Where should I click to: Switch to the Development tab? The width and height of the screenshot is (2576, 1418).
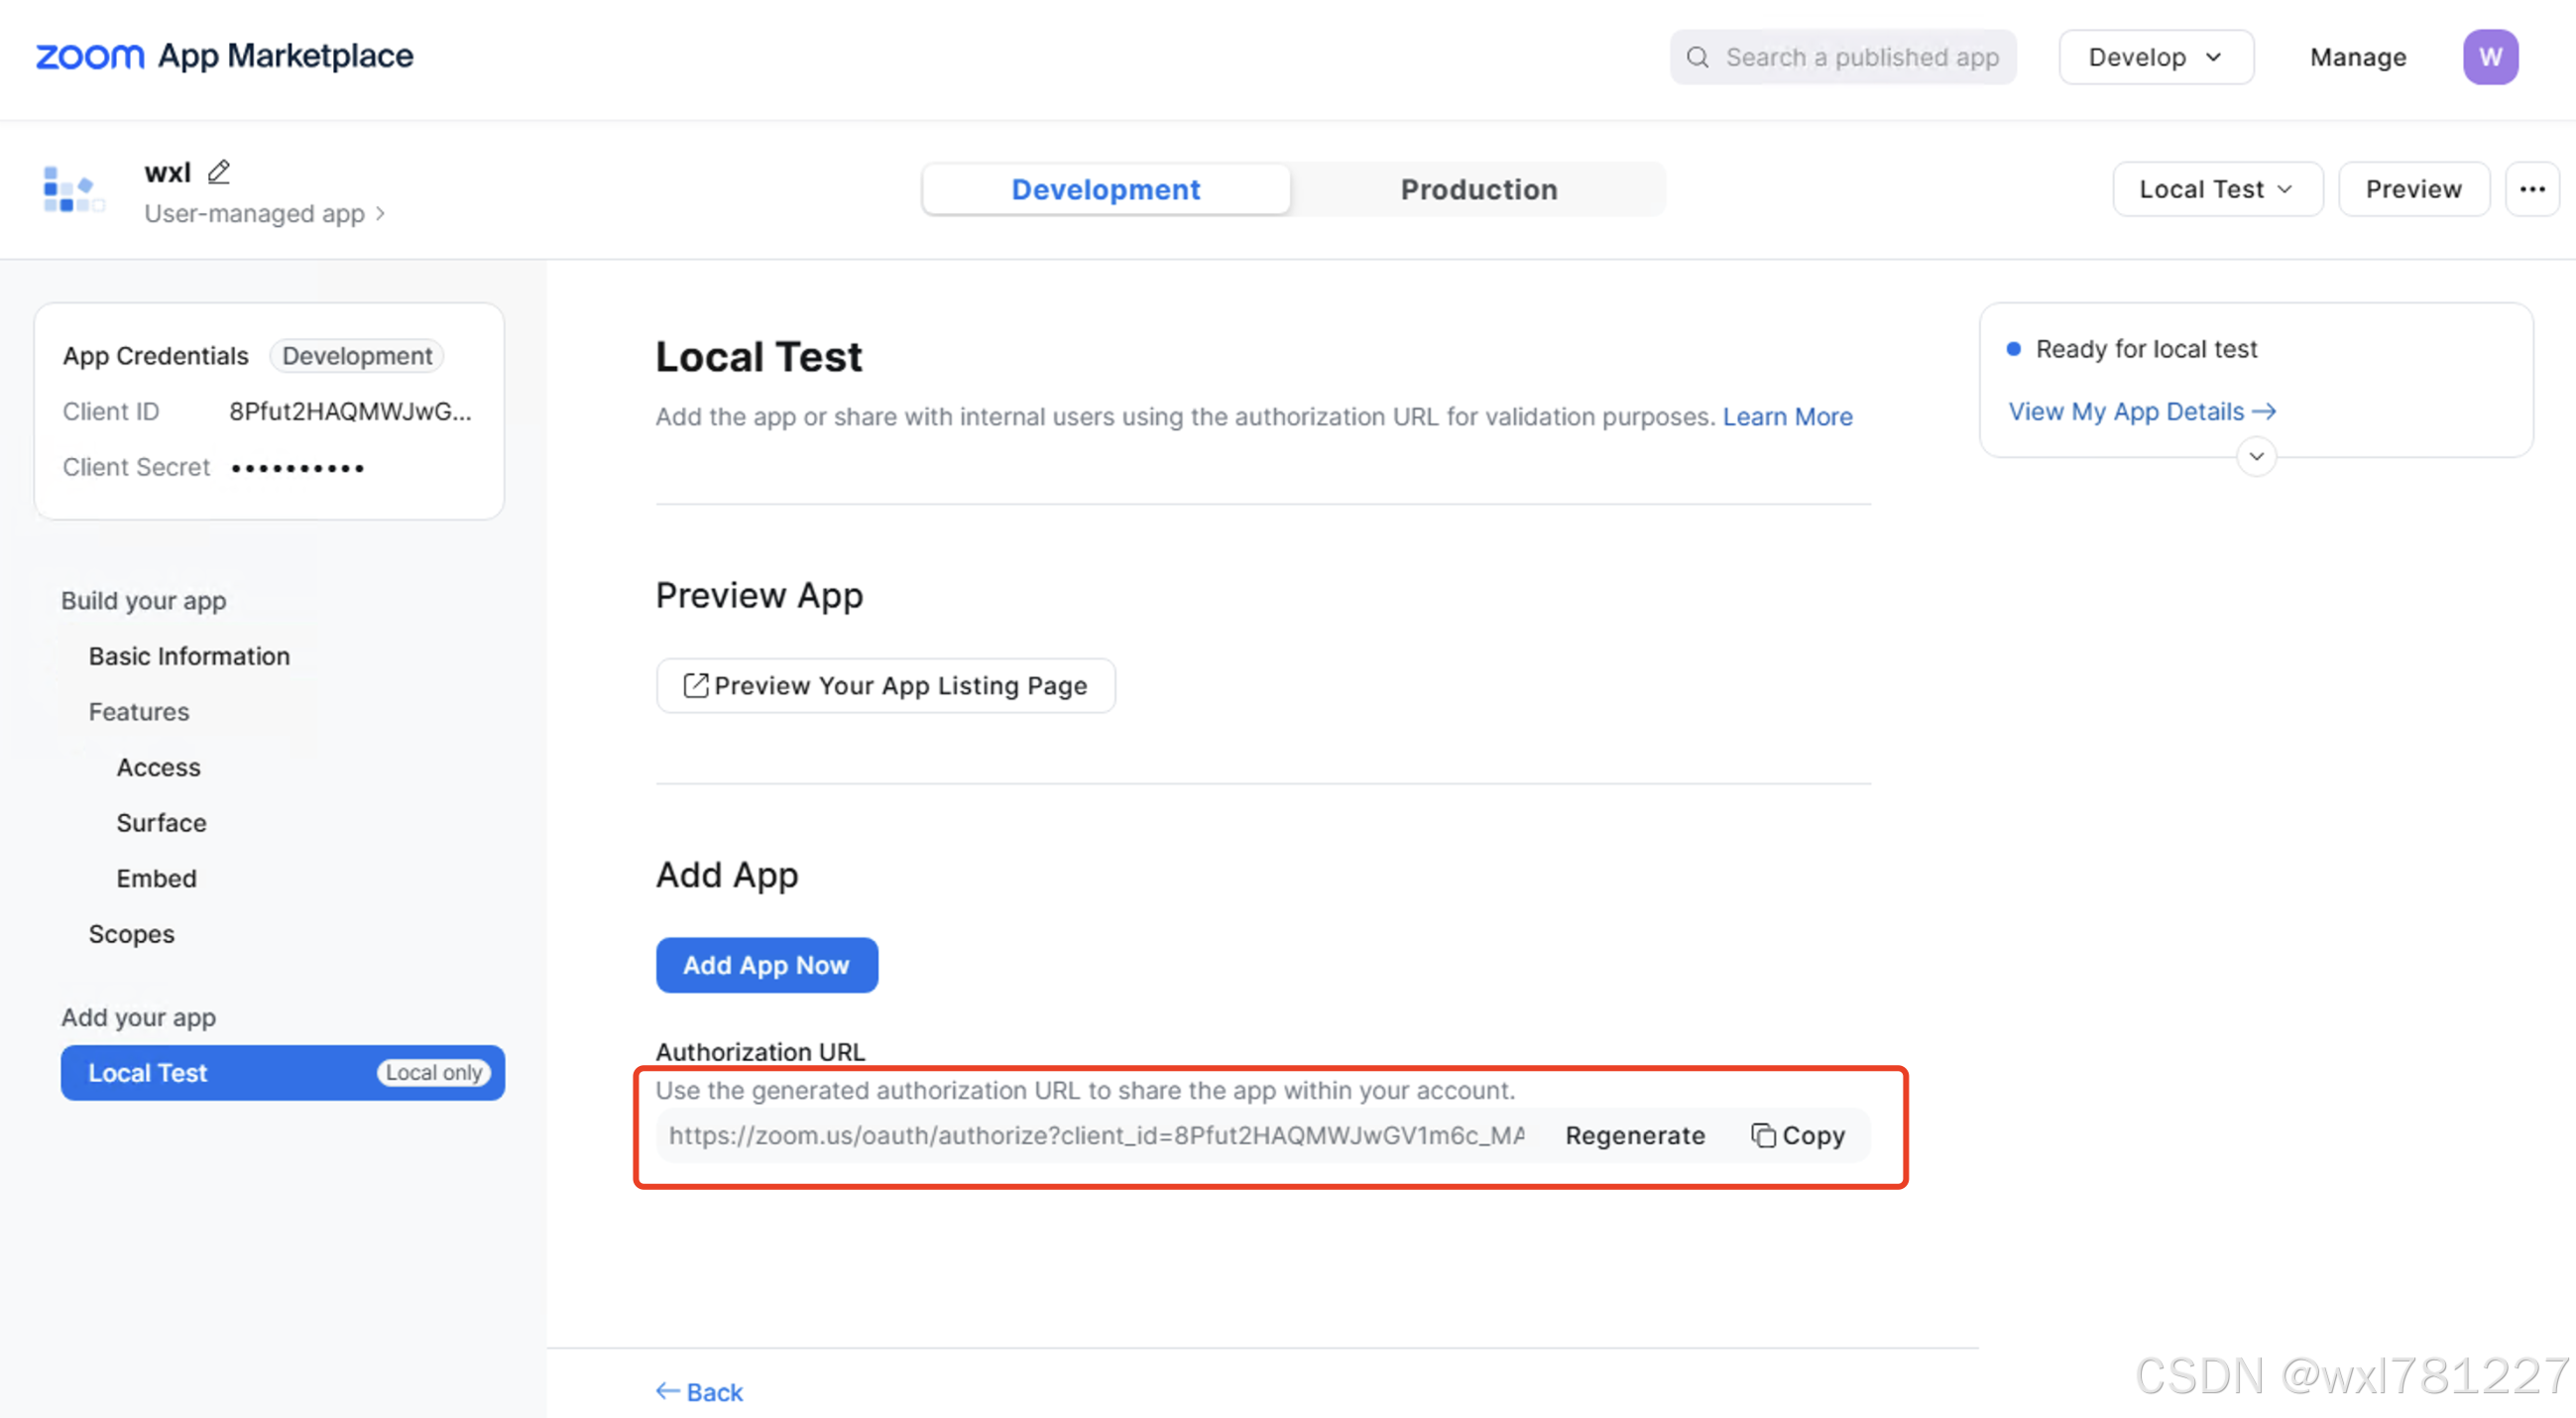point(1105,189)
